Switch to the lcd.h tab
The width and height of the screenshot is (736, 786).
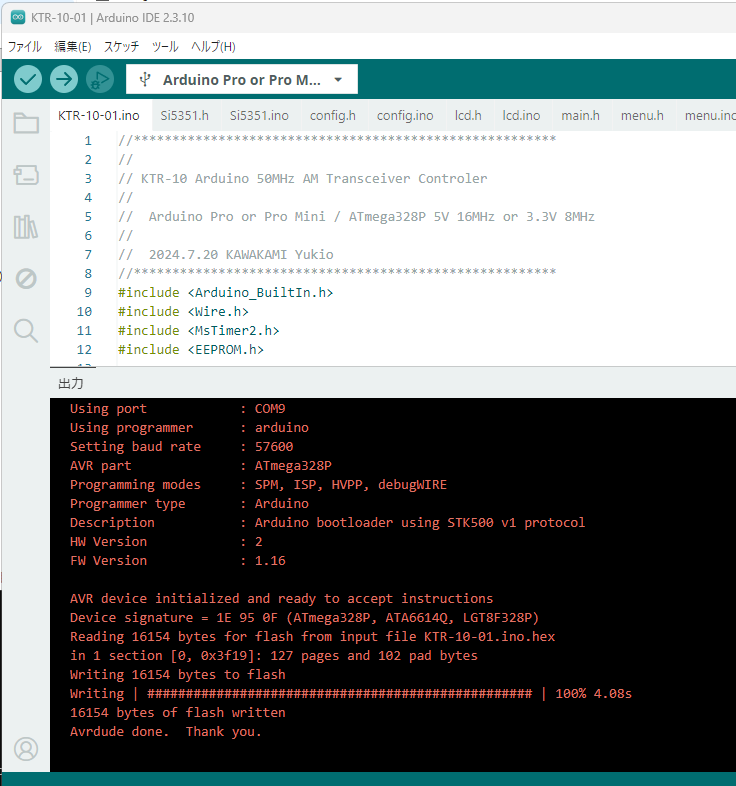(468, 116)
